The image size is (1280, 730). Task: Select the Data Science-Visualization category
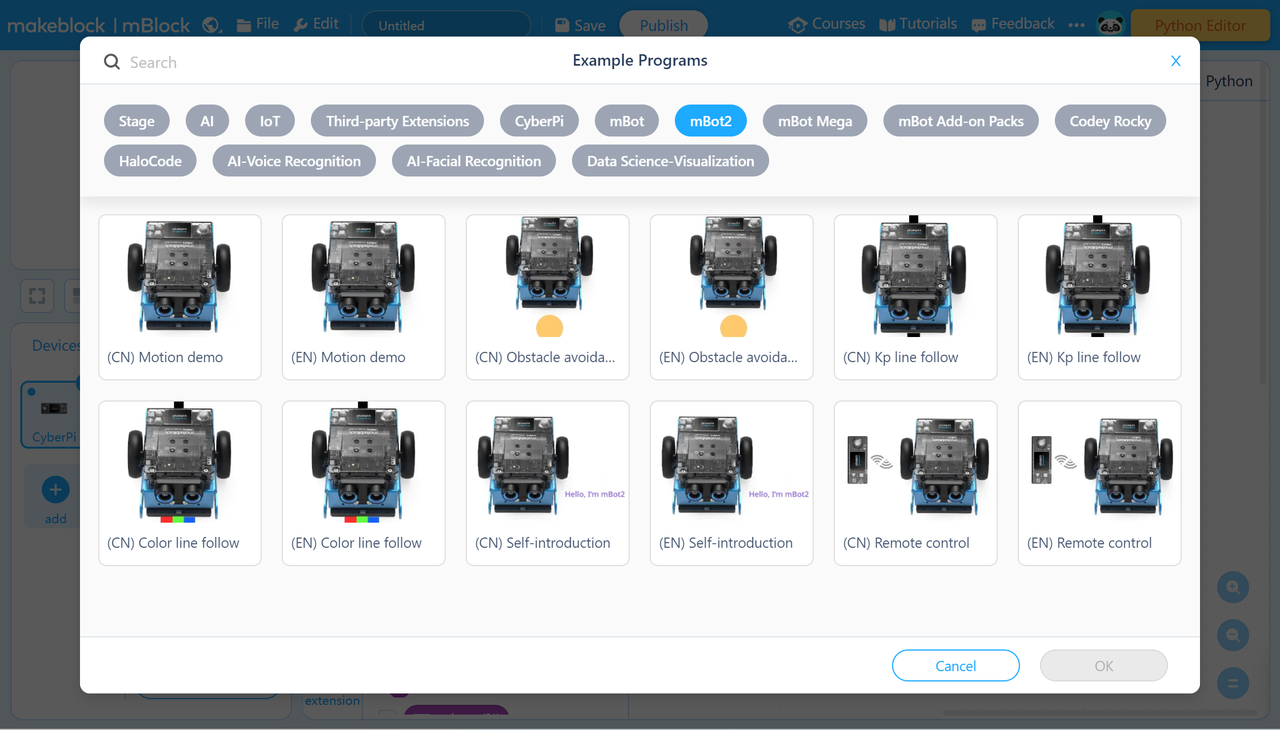point(671,161)
